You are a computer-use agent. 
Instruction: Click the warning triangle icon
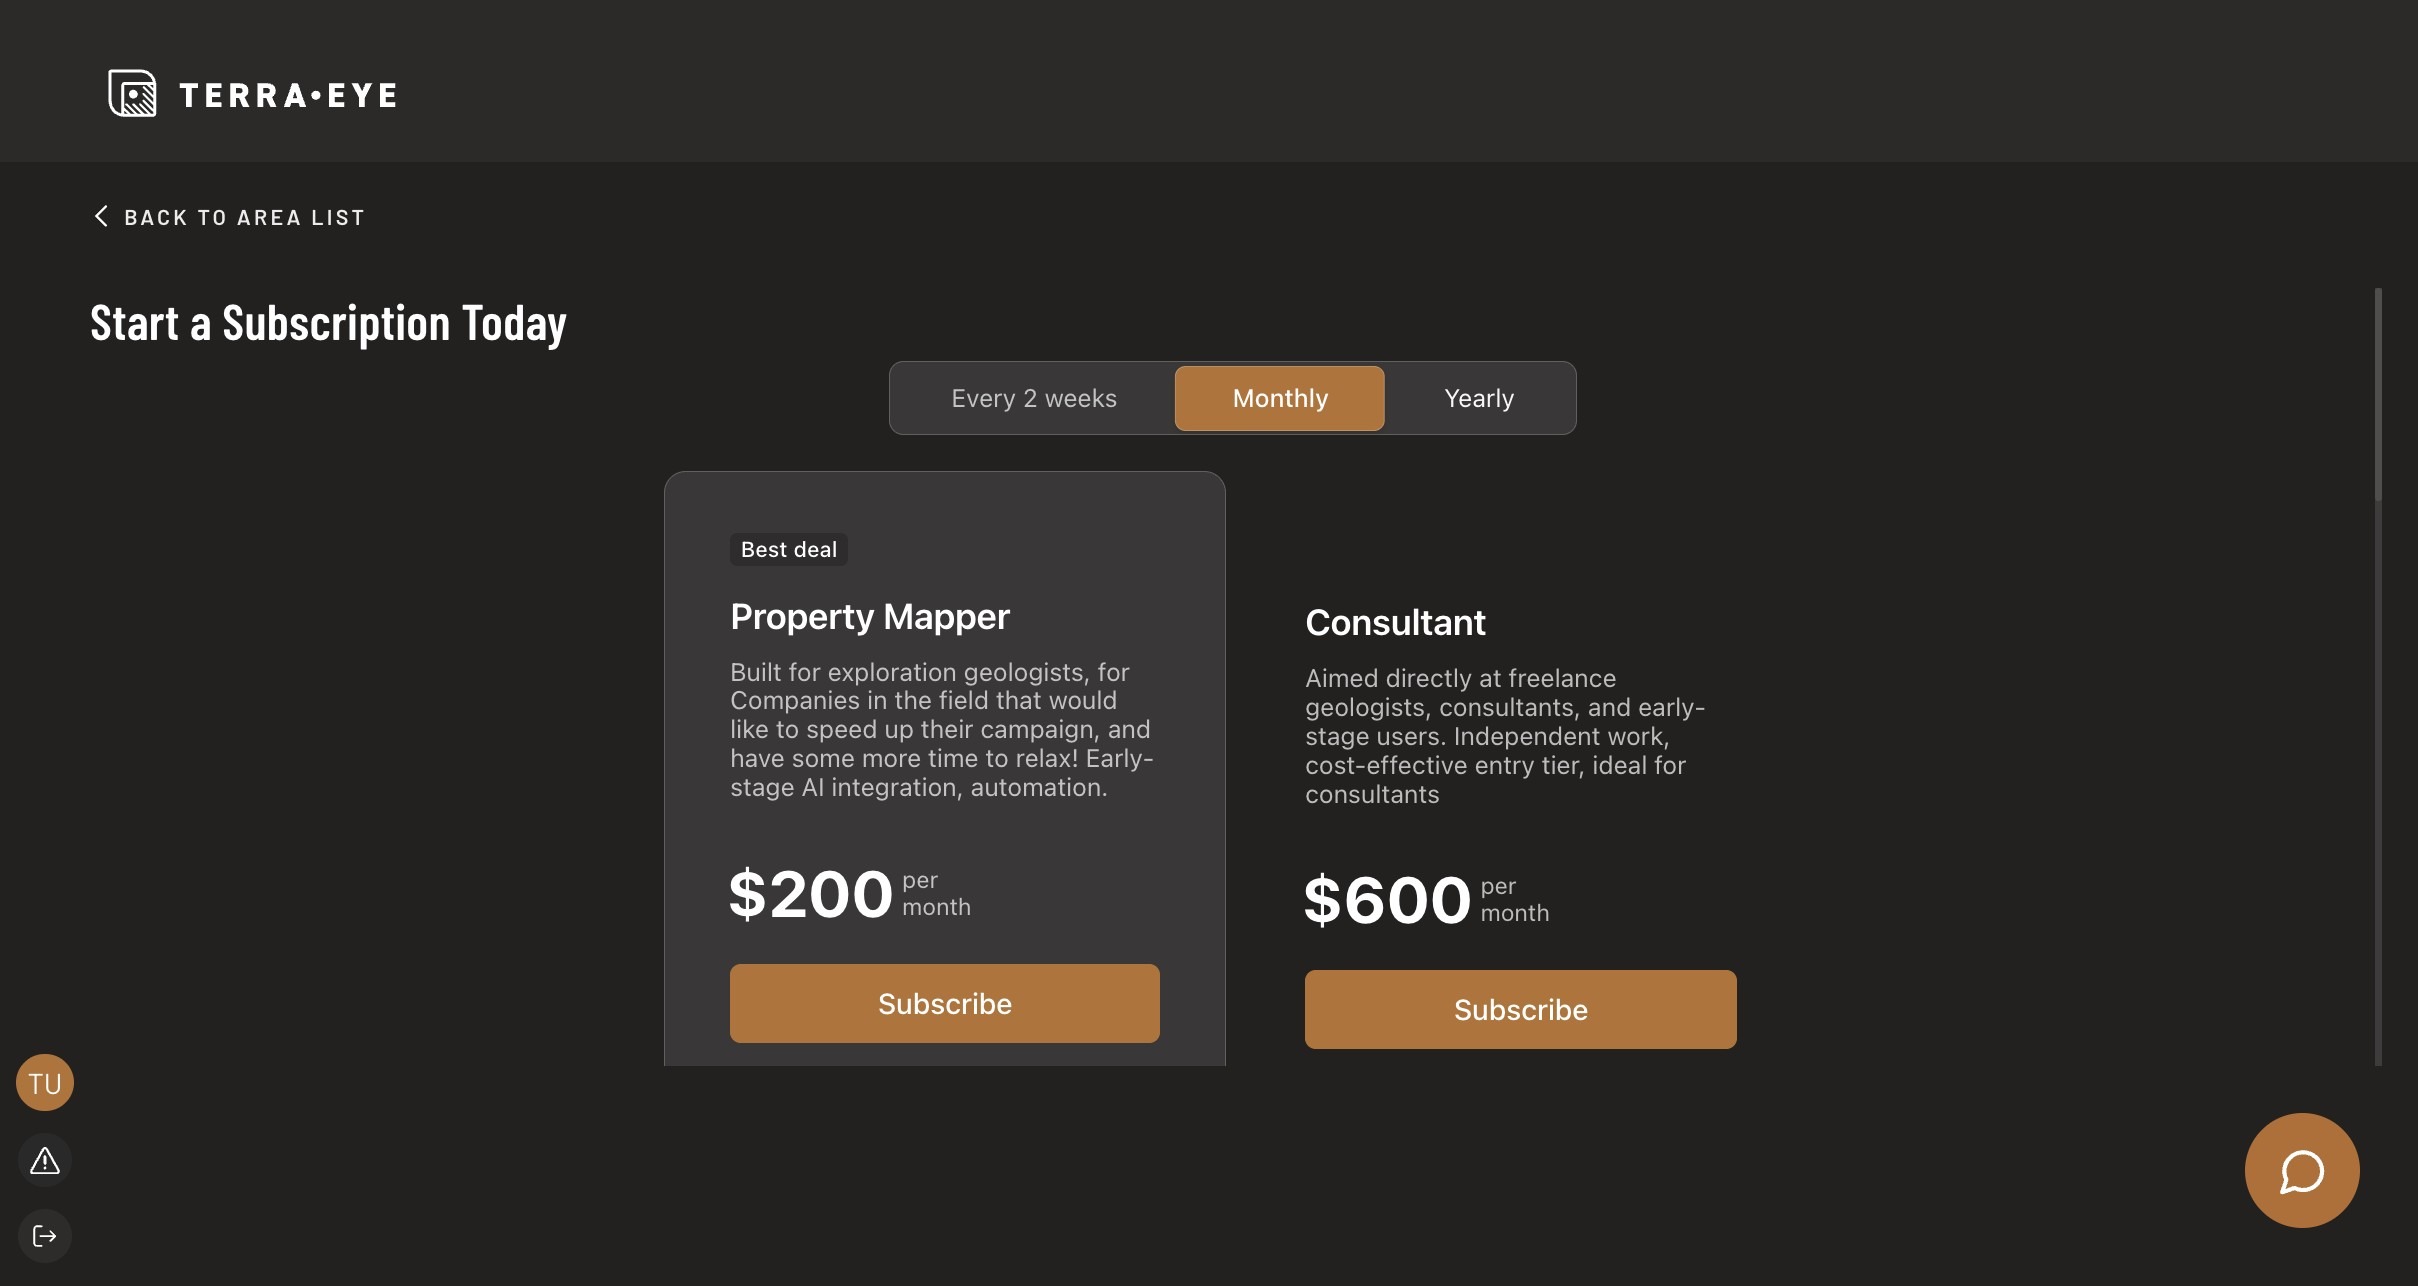click(45, 1161)
